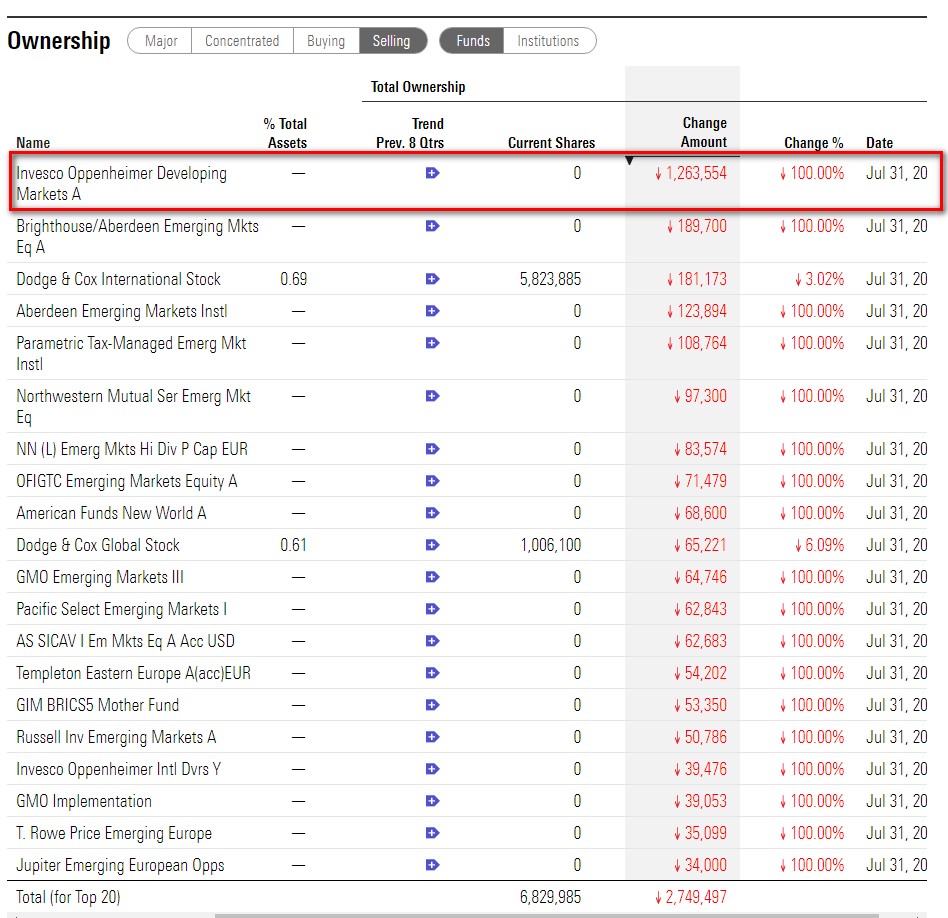
Task: Click the Trend Prev. 8 Qtrs header
Action: (410, 133)
